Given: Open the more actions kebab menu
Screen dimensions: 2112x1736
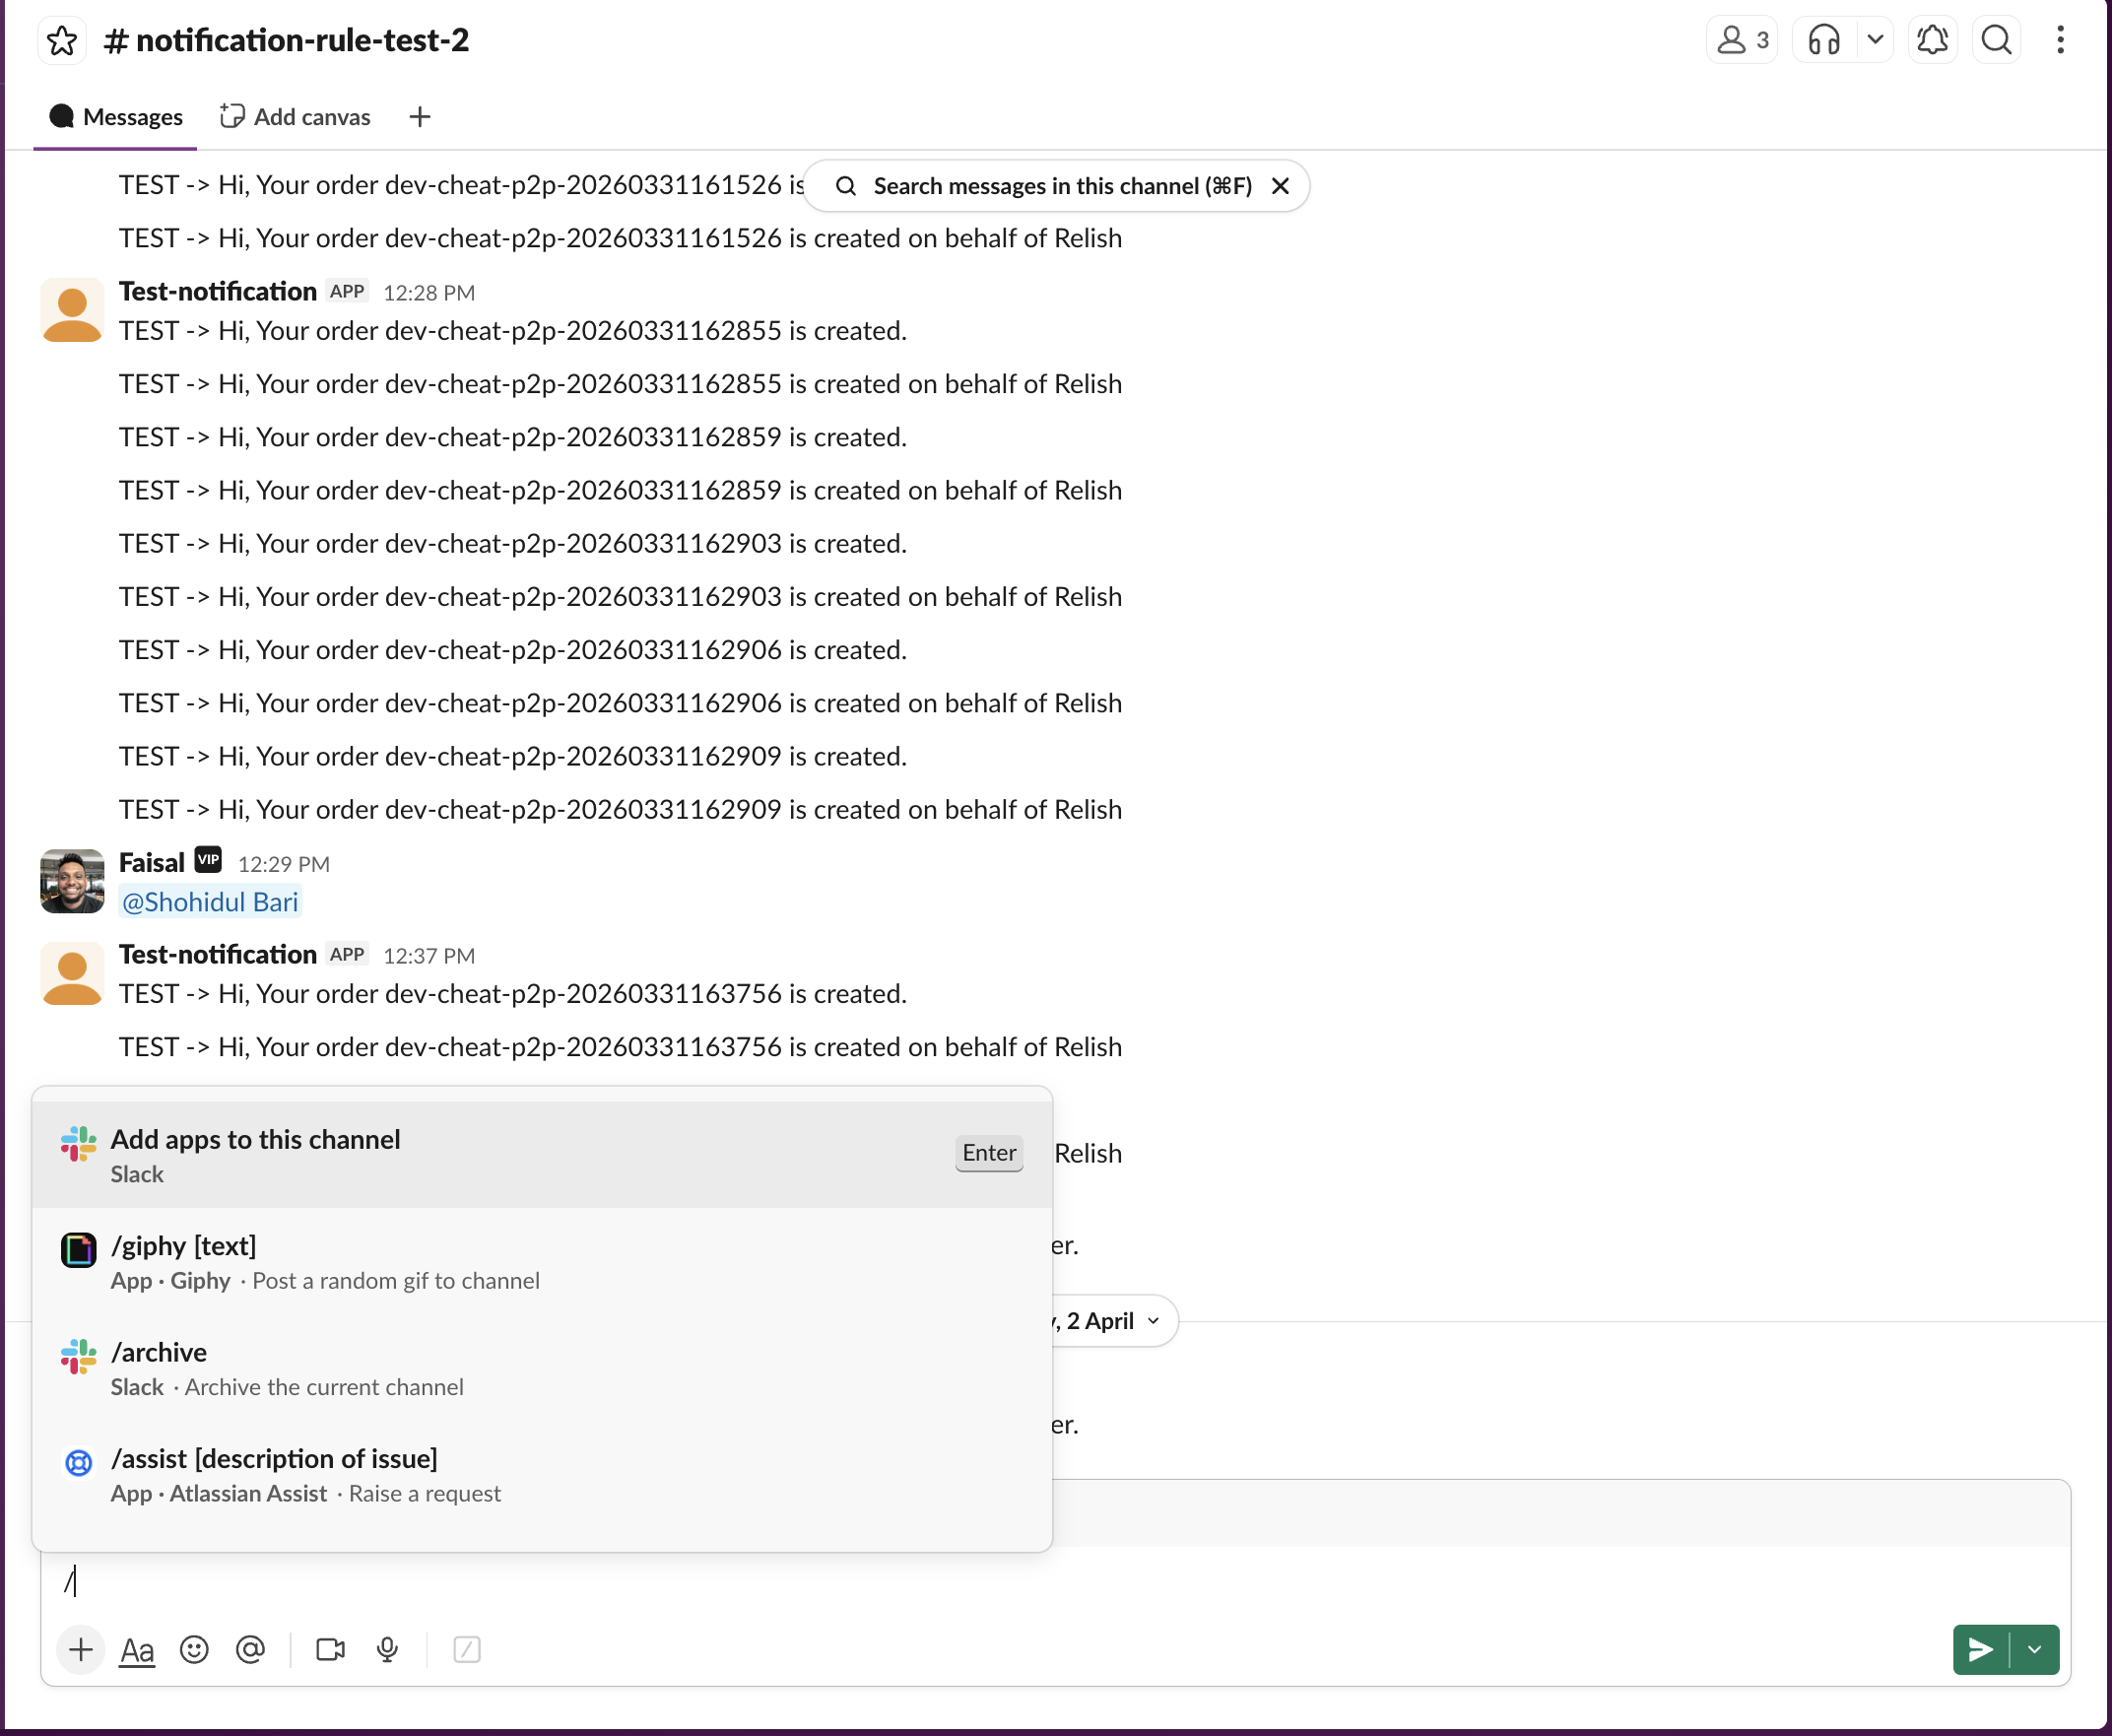Looking at the screenshot, I should click(x=2060, y=41).
